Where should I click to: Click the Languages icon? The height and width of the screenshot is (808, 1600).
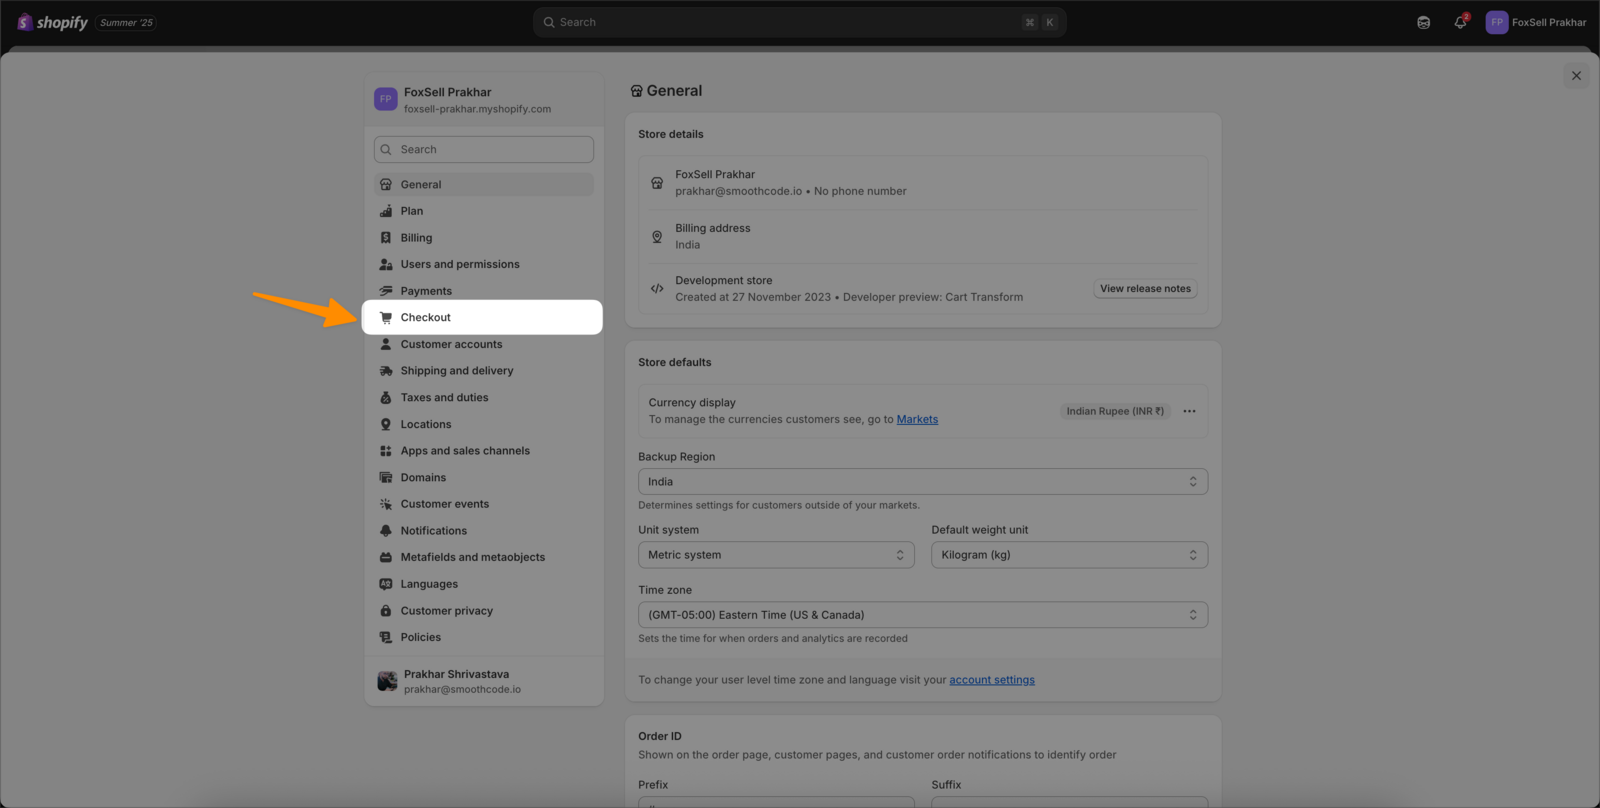click(386, 584)
